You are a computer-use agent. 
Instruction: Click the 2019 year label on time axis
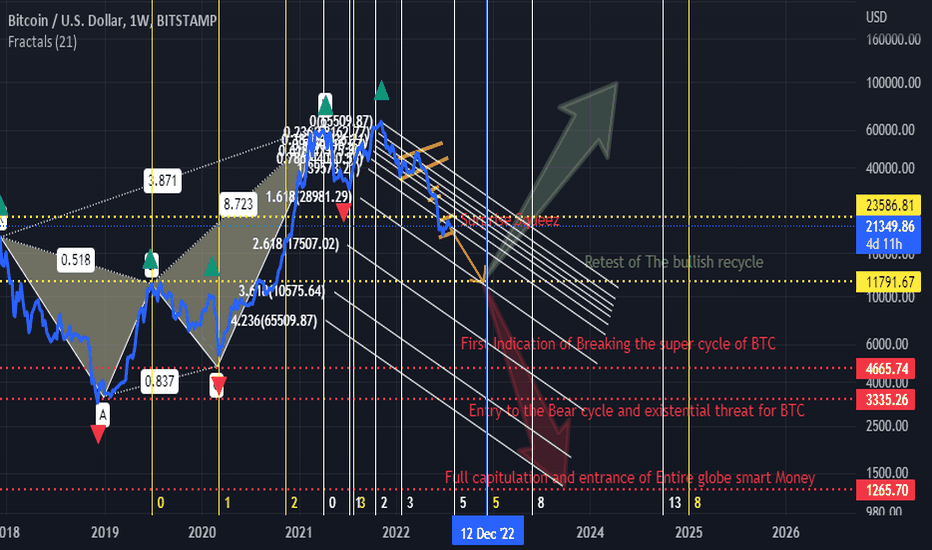105,532
